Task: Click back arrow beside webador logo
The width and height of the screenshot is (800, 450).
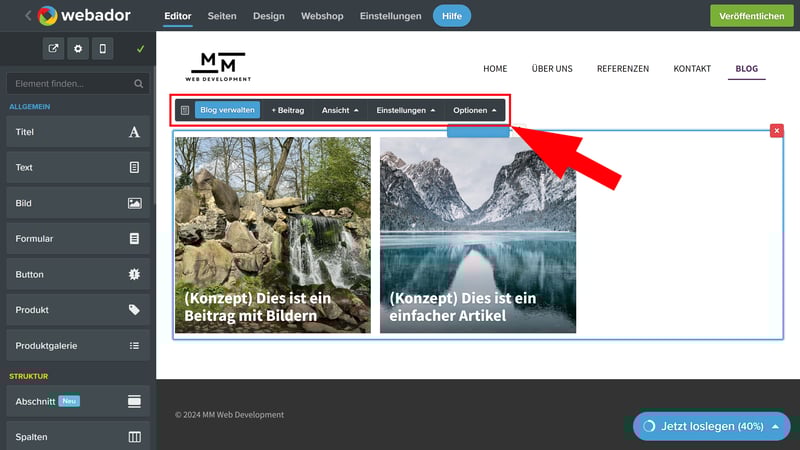Action: point(27,16)
